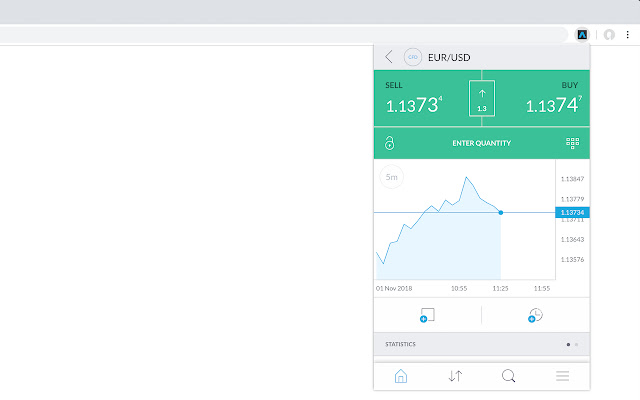
Task: Open the browser three-dot menu
Action: pos(628,35)
